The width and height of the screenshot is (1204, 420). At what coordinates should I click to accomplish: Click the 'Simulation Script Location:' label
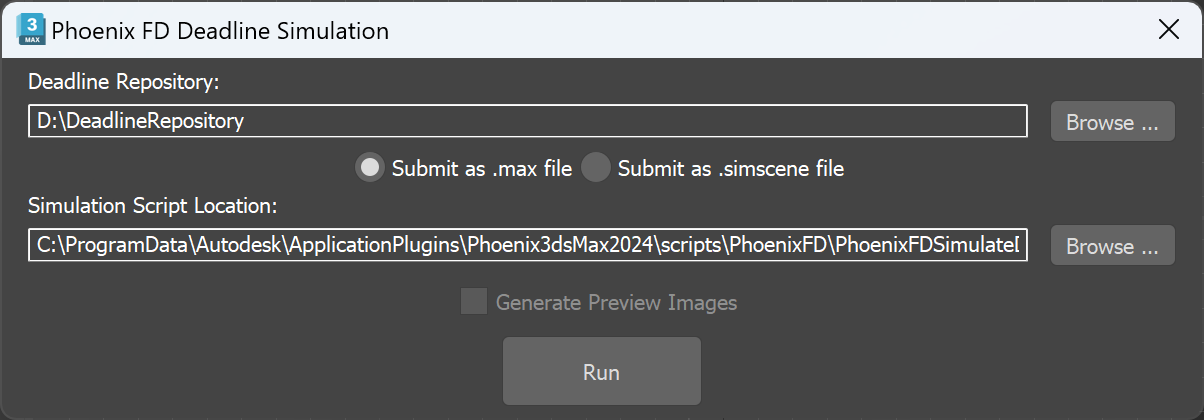[x=152, y=205]
